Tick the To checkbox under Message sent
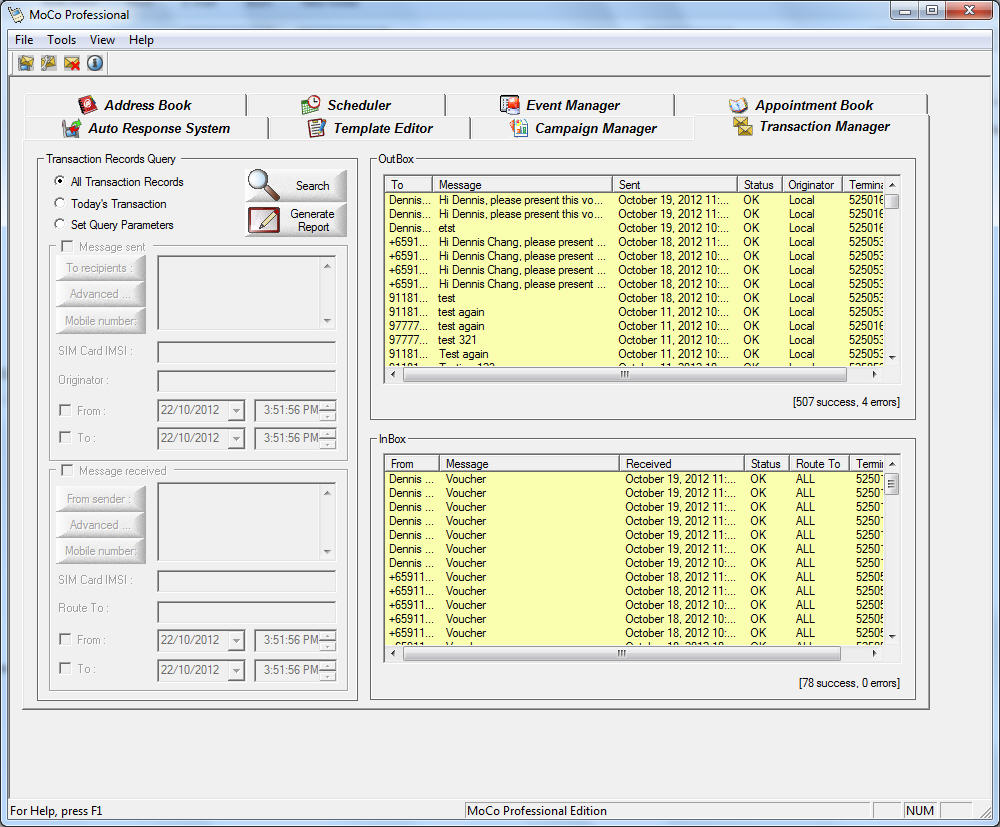The width and height of the screenshot is (1000, 827). (64, 437)
